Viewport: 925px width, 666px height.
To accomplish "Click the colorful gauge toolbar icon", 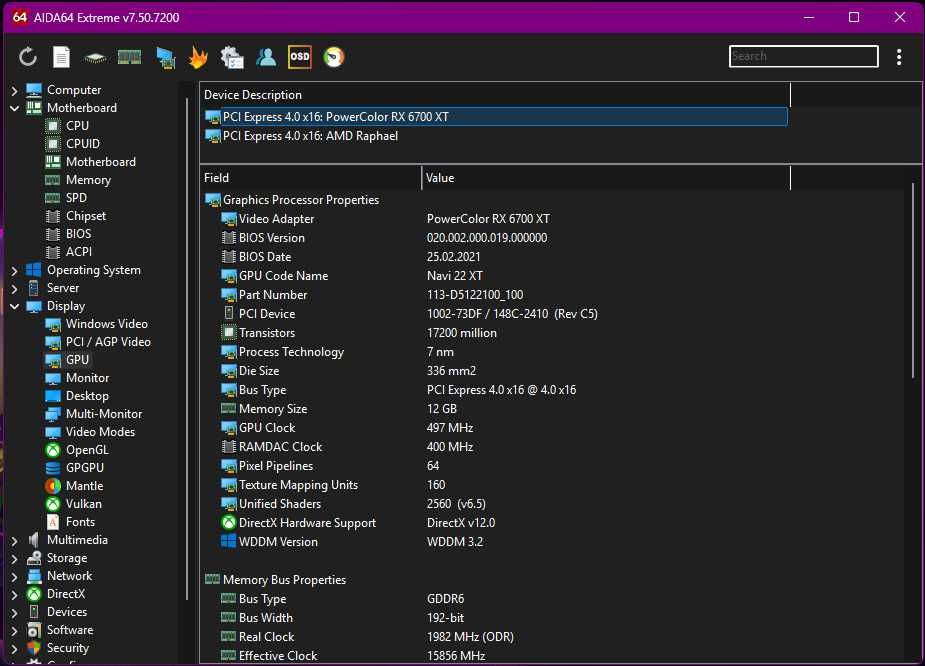I will 334,57.
